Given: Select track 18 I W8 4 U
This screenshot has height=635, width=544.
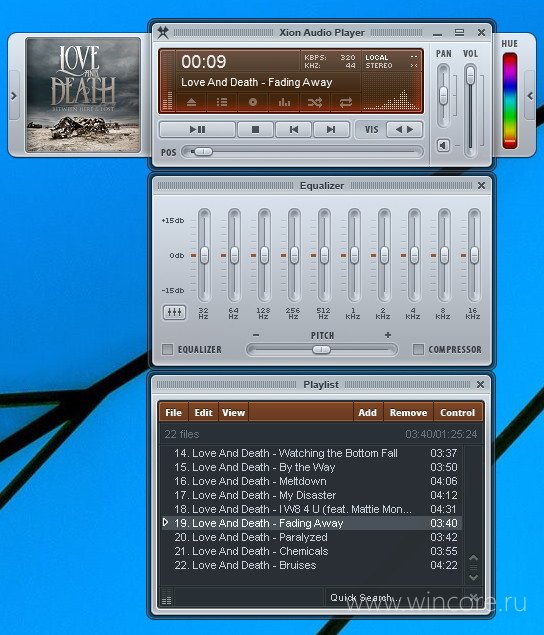Looking at the screenshot, I should [x=311, y=509].
